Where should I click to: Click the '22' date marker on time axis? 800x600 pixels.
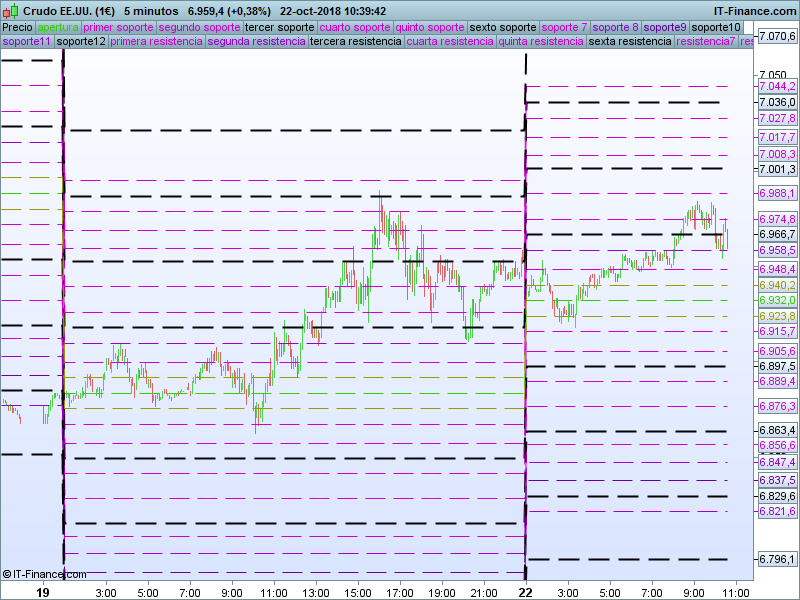click(525, 592)
